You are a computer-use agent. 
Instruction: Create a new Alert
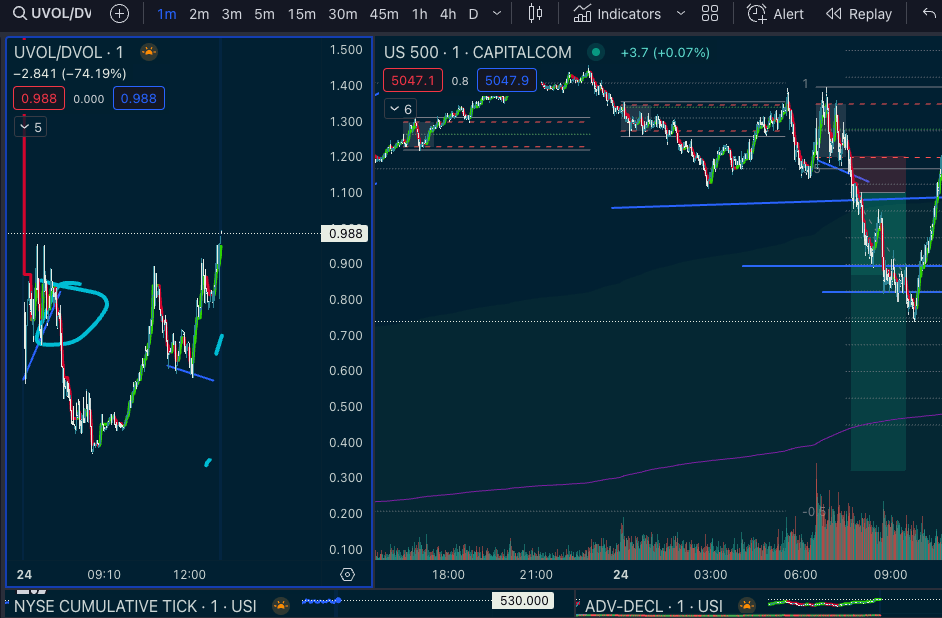pos(776,14)
